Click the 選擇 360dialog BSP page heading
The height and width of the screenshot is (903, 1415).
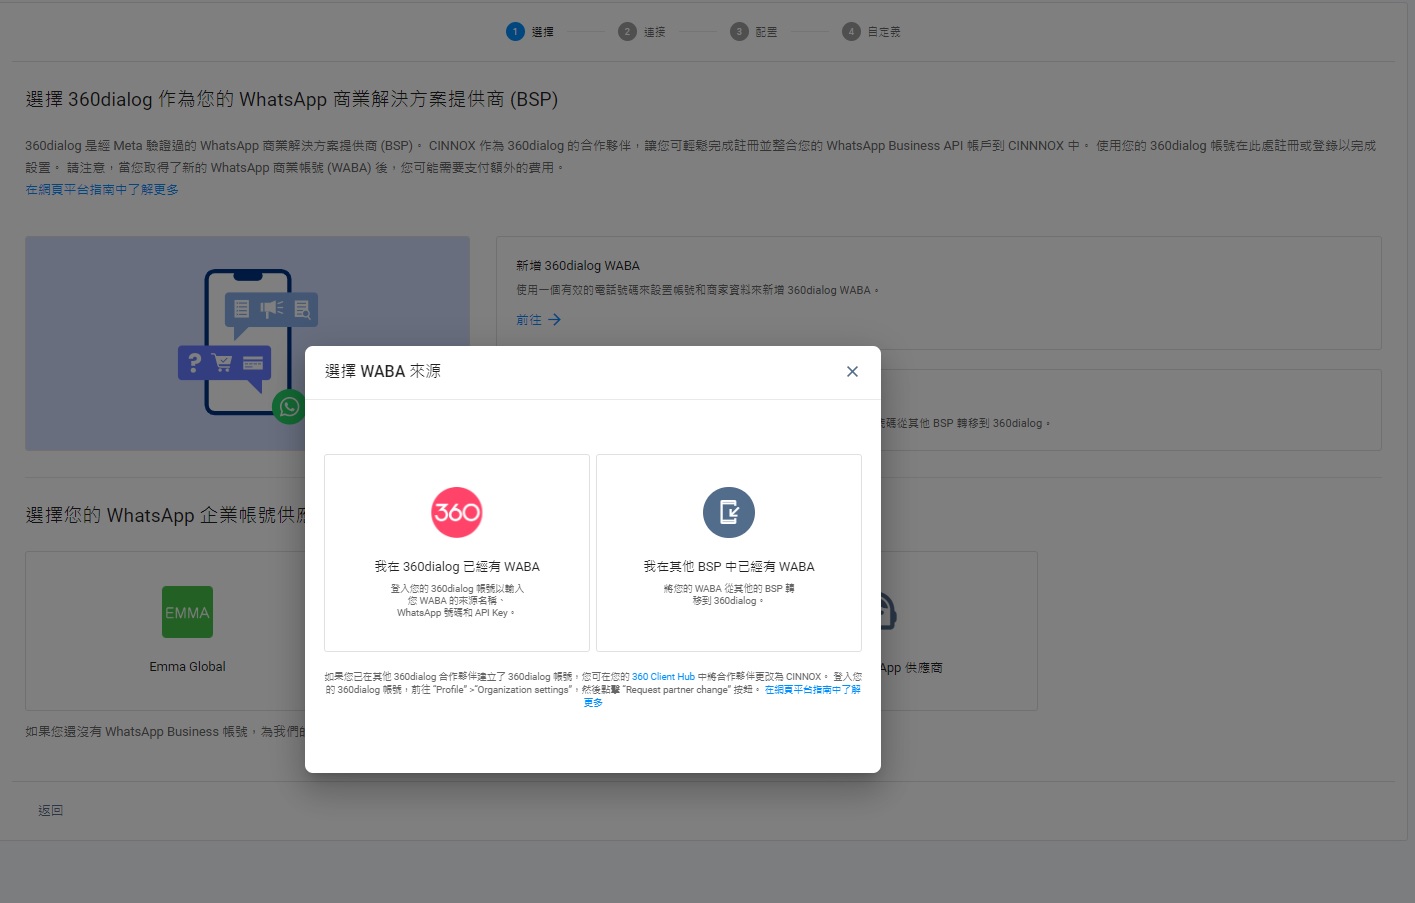pyautogui.click(x=292, y=100)
